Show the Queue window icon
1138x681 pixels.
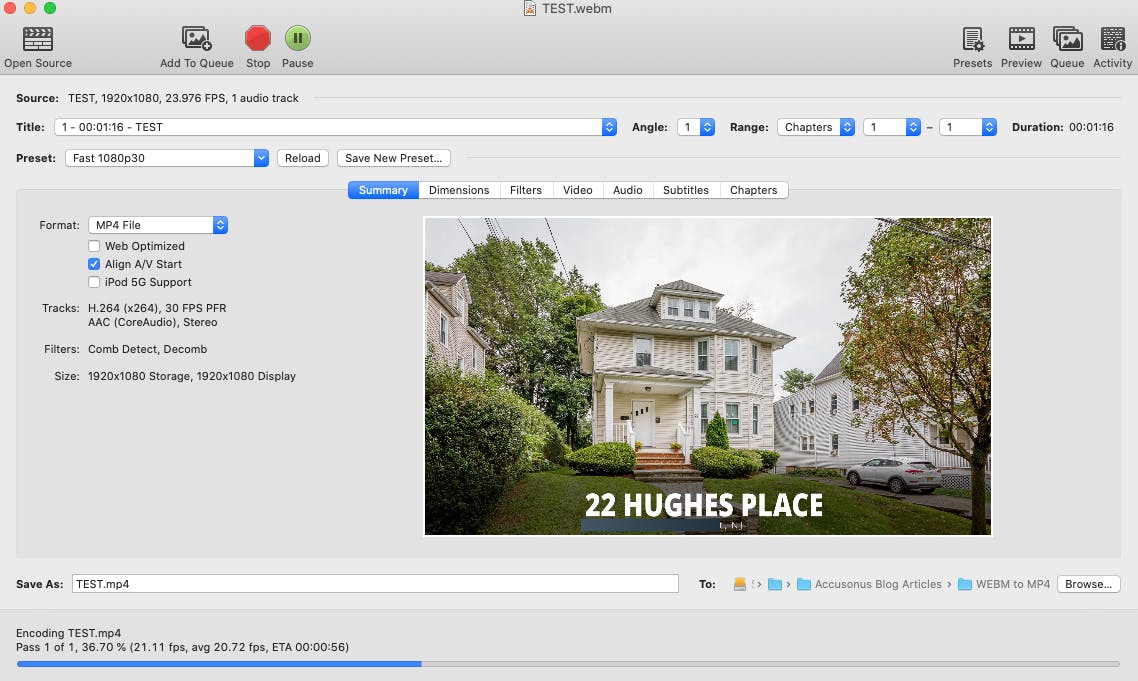[x=1067, y=39]
